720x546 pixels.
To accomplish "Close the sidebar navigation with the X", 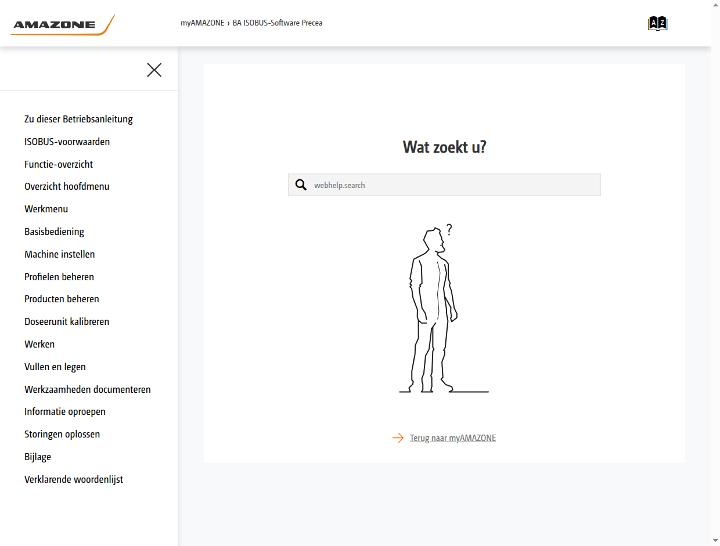I will point(154,70).
